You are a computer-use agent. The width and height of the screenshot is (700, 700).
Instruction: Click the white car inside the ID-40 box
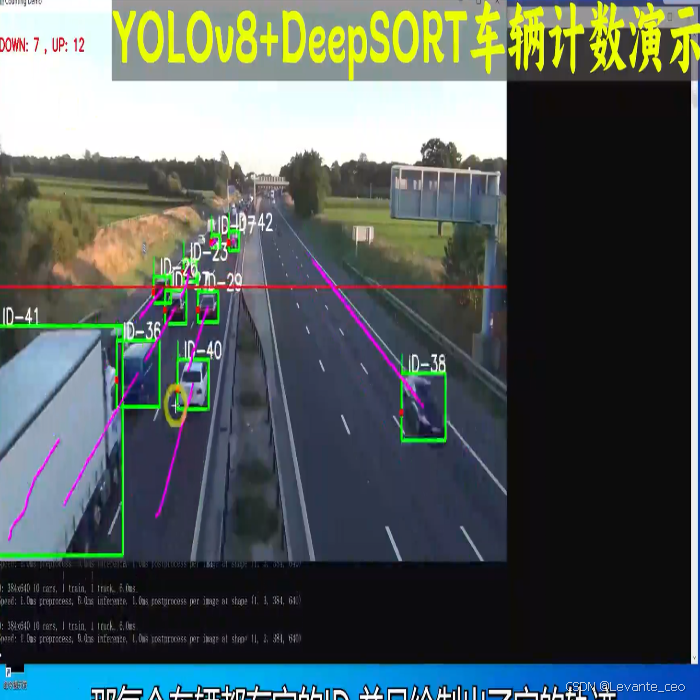[x=195, y=383]
